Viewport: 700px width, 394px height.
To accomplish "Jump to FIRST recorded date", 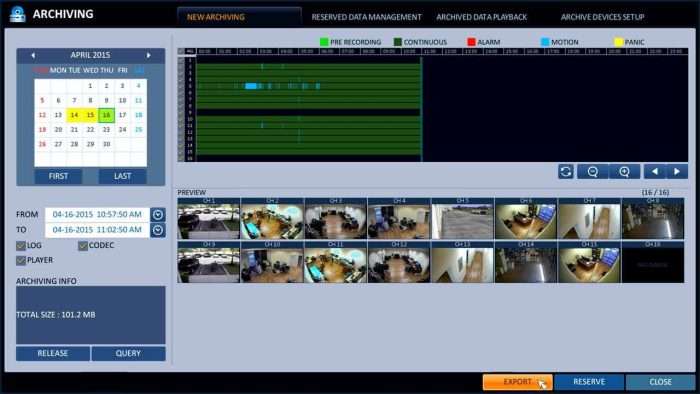I will coord(58,176).
